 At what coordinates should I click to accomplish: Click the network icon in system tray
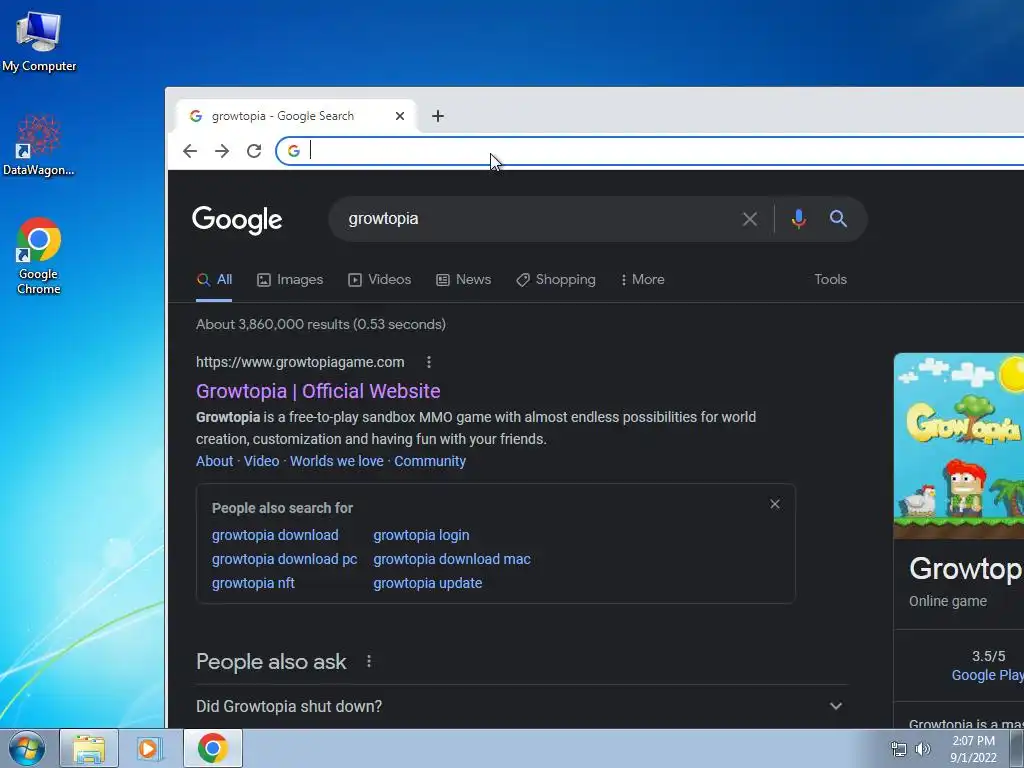(899, 749)
